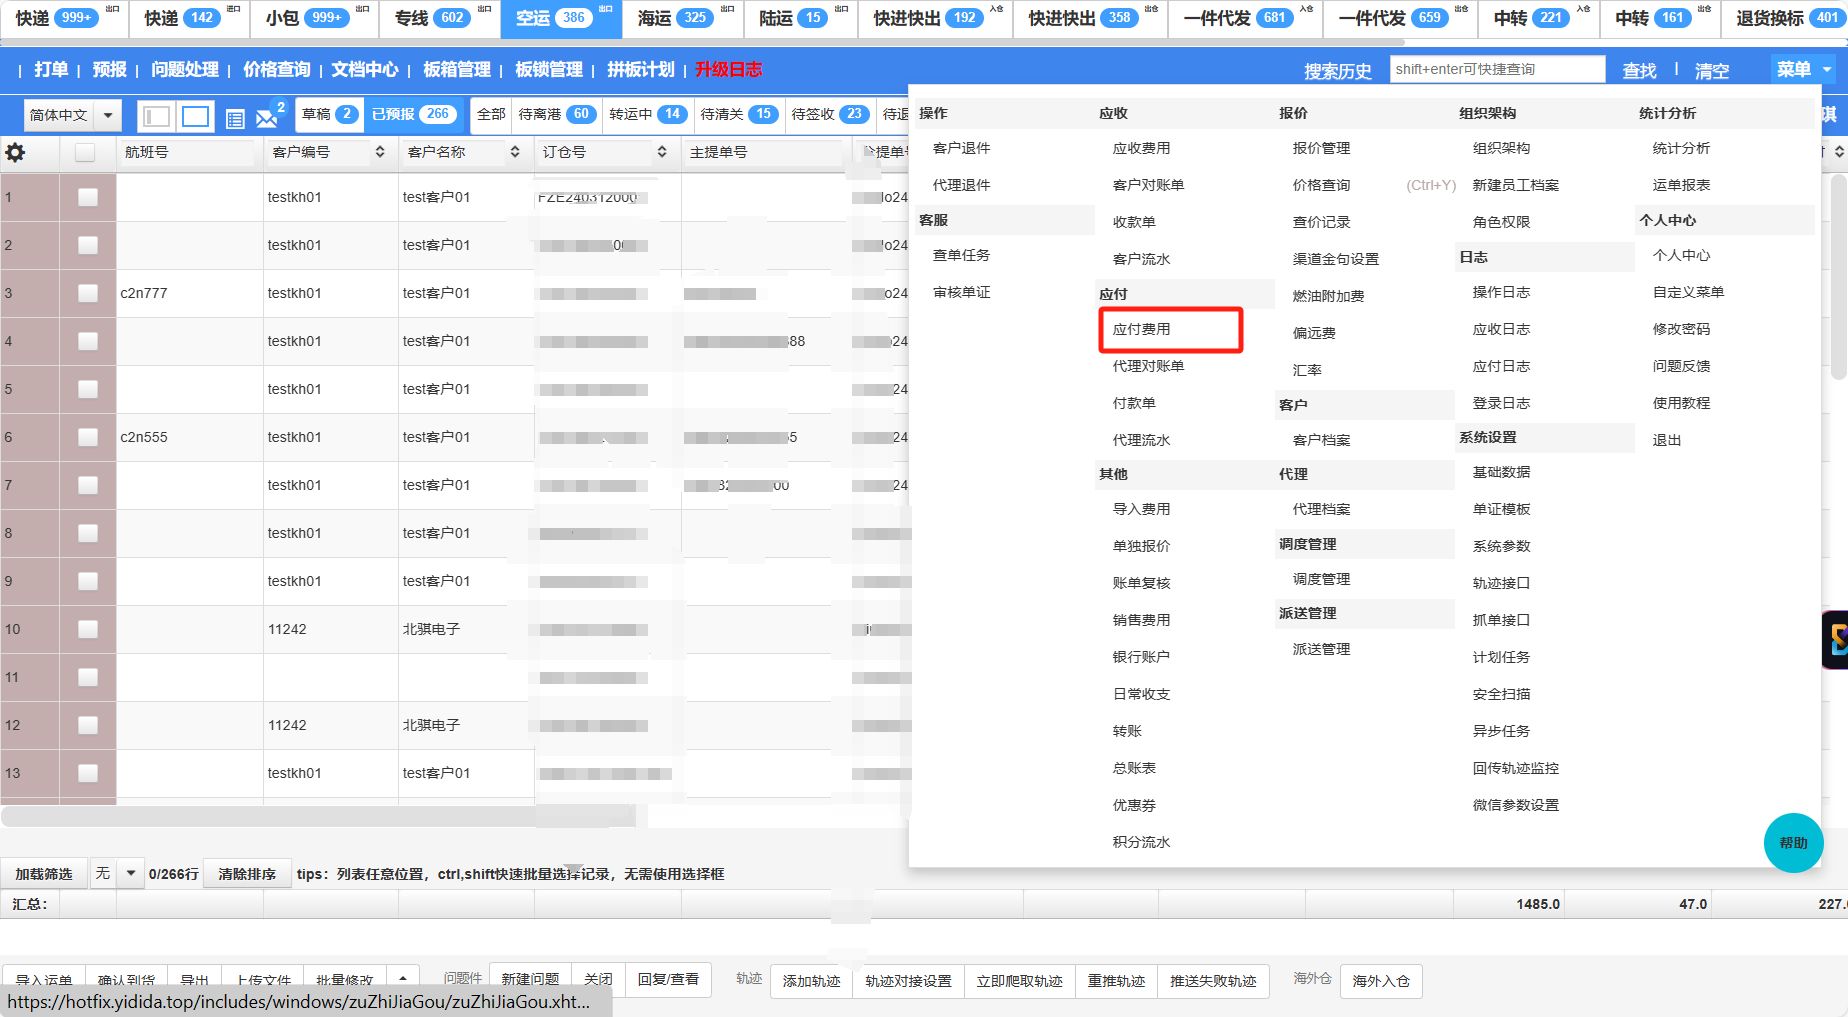Click the mail envelope notification icon
Image resolution: width=1848 pixels, height=1017 pixels.
267,118
